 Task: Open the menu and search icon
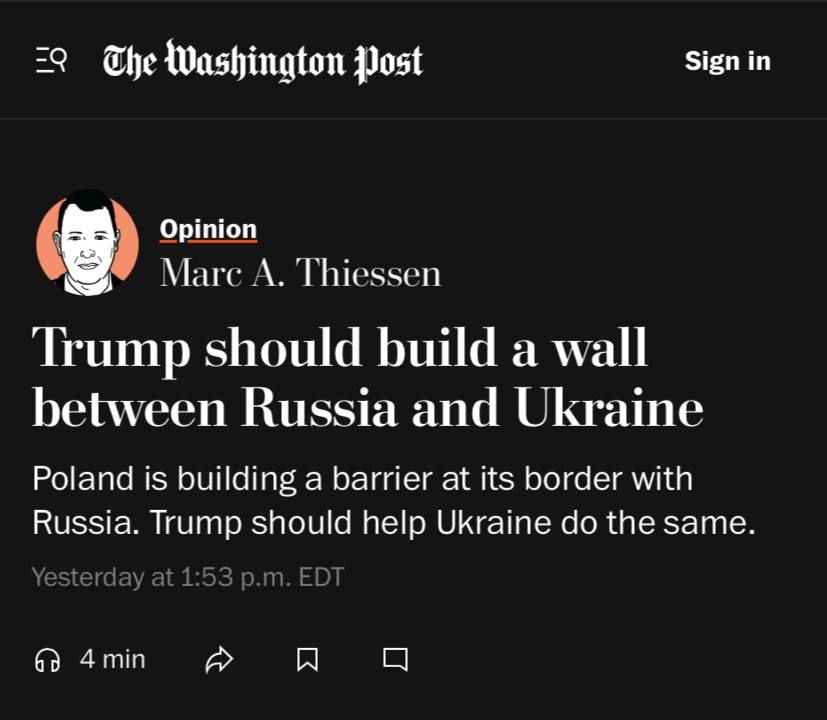pos(51,61)
